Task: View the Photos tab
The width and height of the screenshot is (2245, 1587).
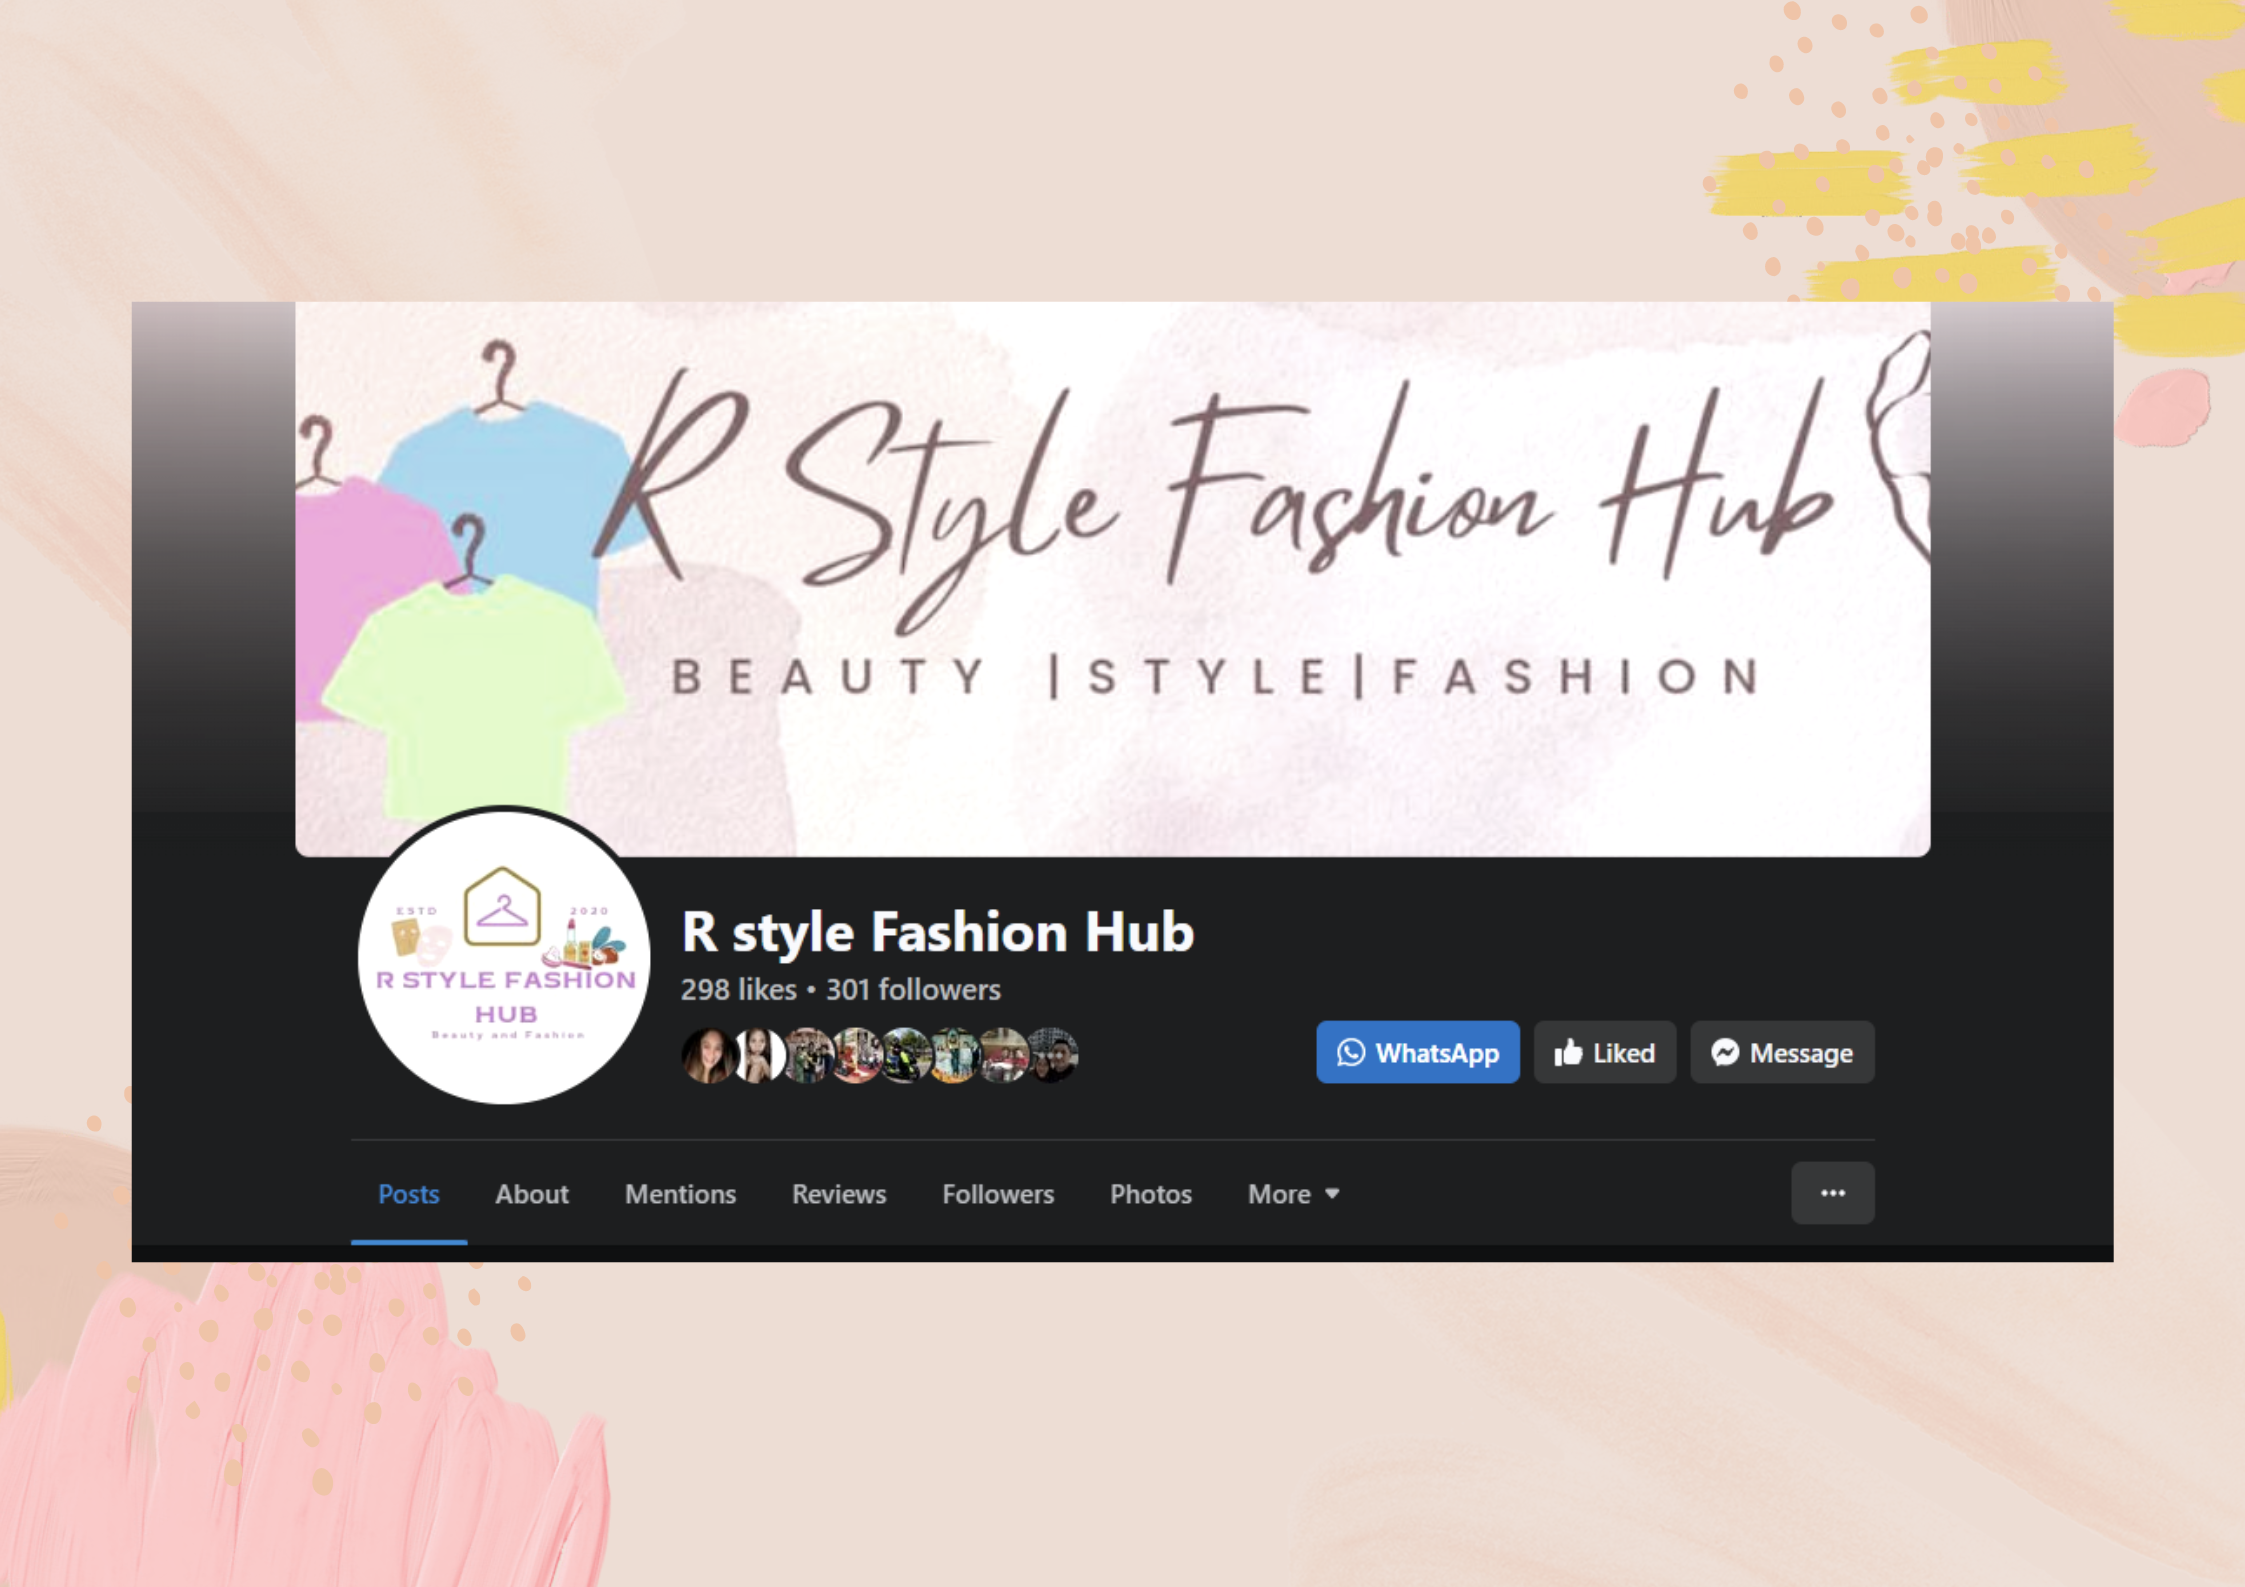Action: [x=1150, y=1194]
